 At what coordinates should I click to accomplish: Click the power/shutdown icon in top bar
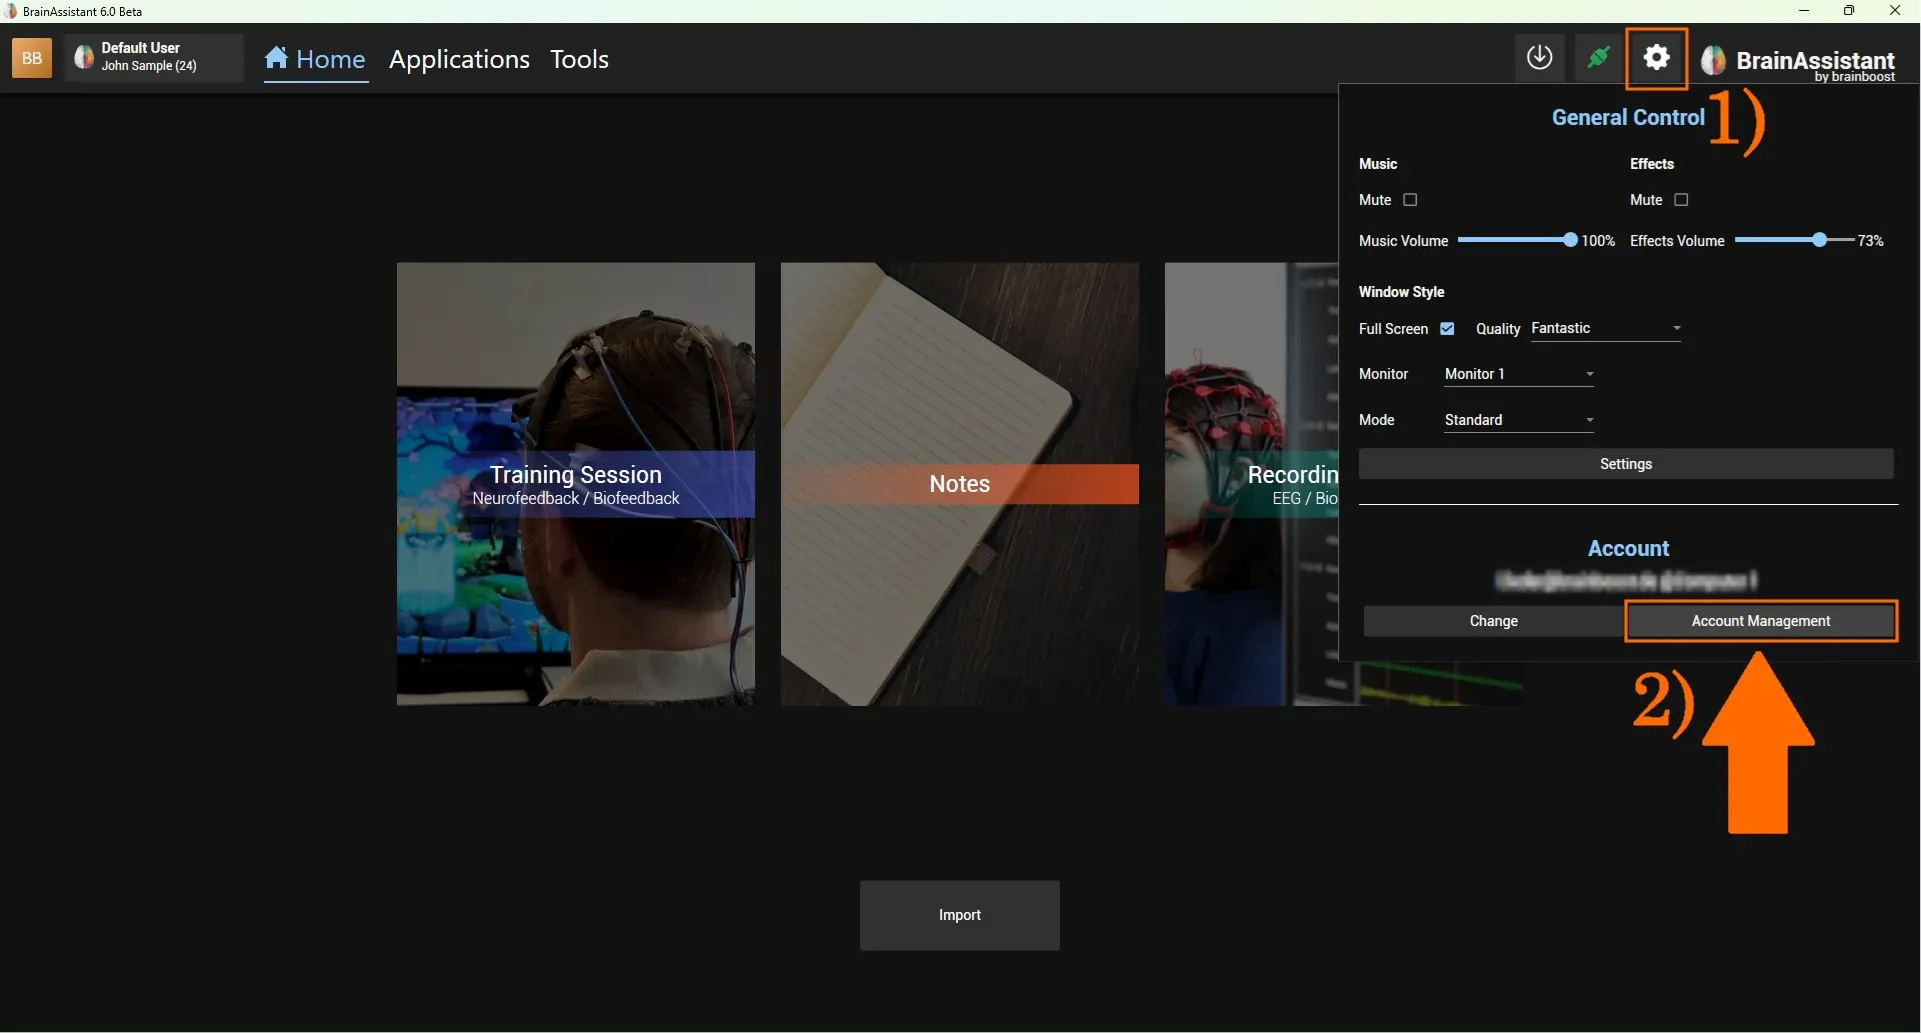(1540, 58)
